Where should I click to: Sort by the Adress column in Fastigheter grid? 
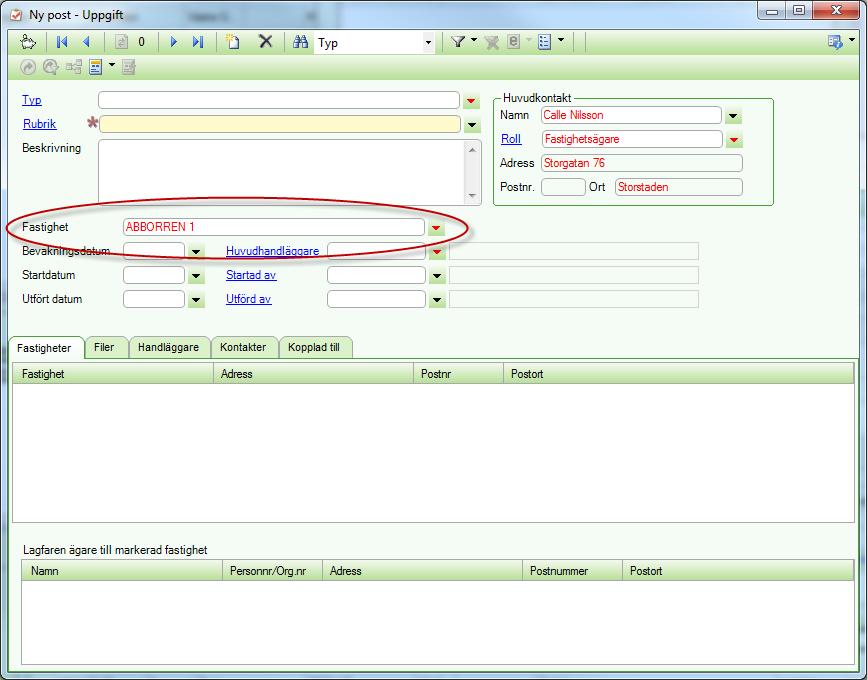[x=313, y=374]
